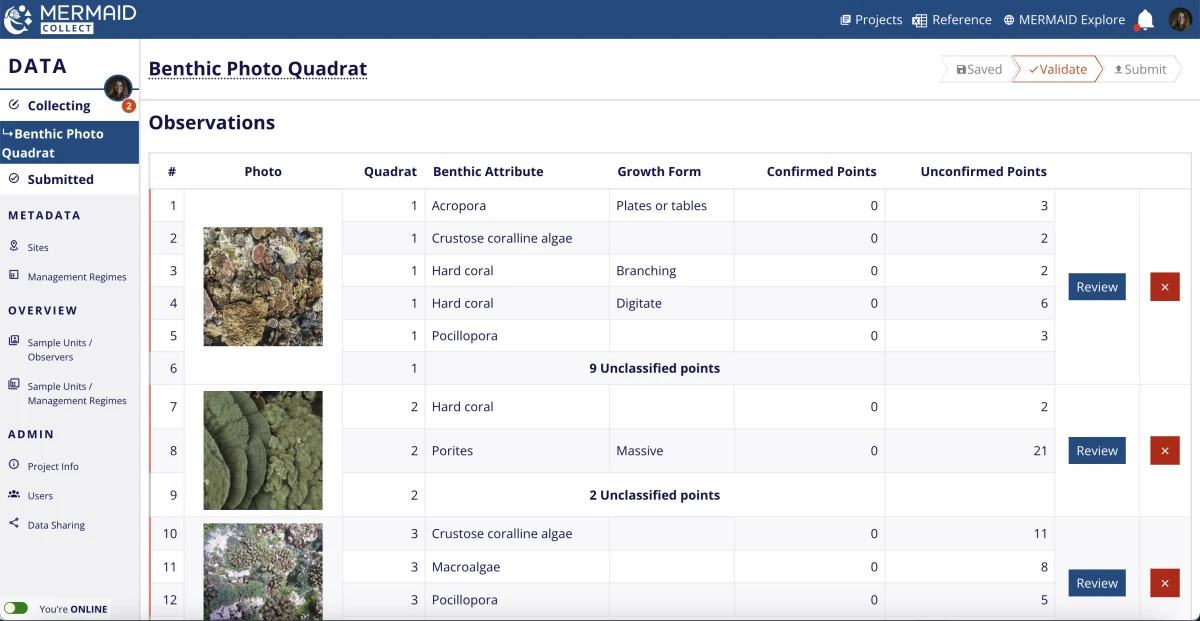Viewport: 1200px width, 621px height.
Task: Click the Validate button
Action: (1058, 69)
